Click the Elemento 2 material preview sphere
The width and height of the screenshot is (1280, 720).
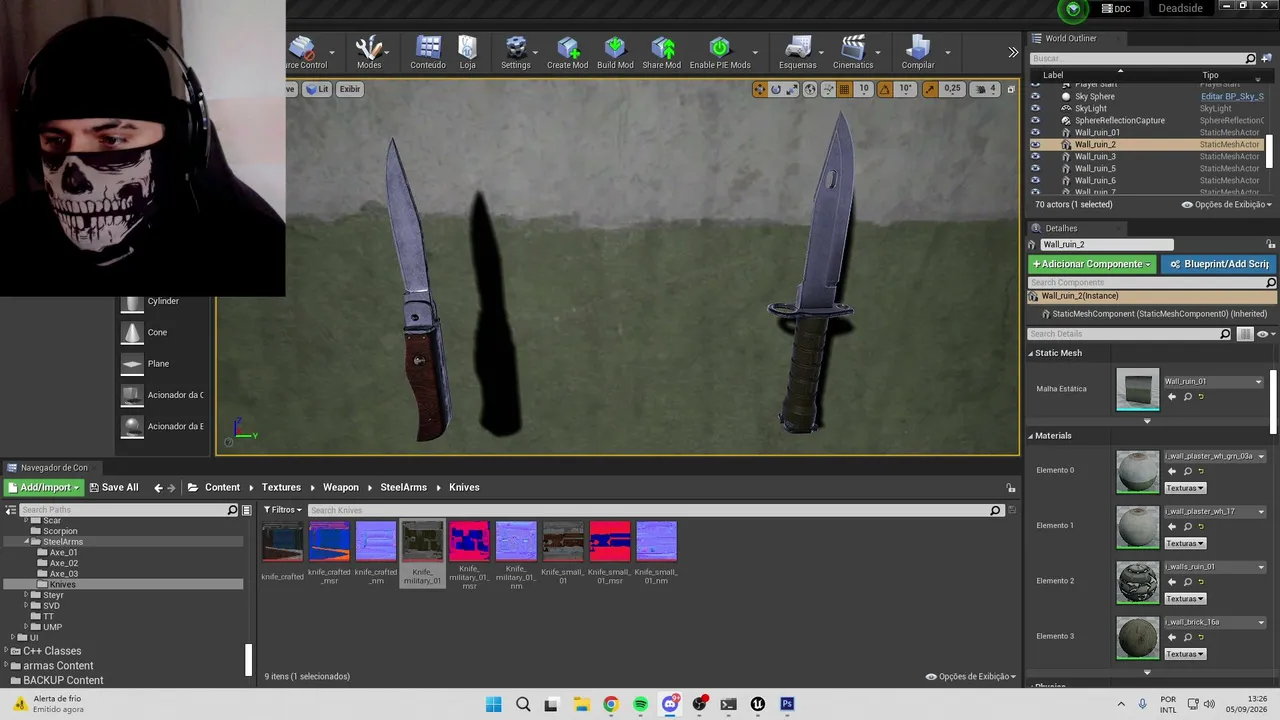(1138, 582)
